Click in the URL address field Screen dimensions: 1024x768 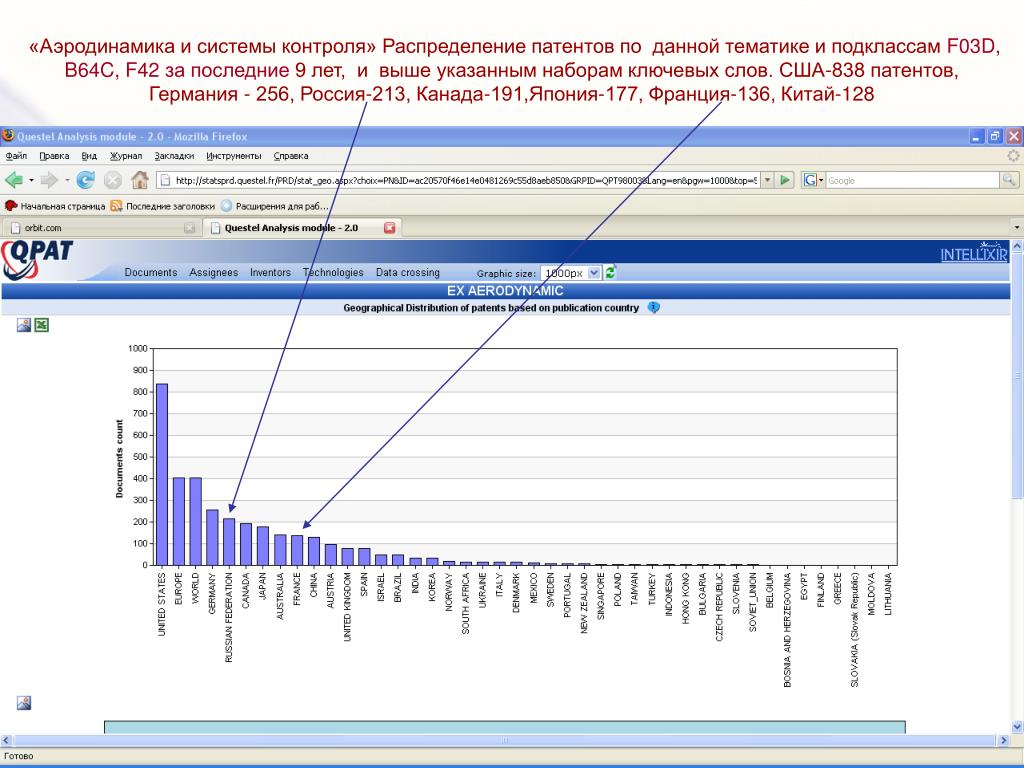(466, 180)
